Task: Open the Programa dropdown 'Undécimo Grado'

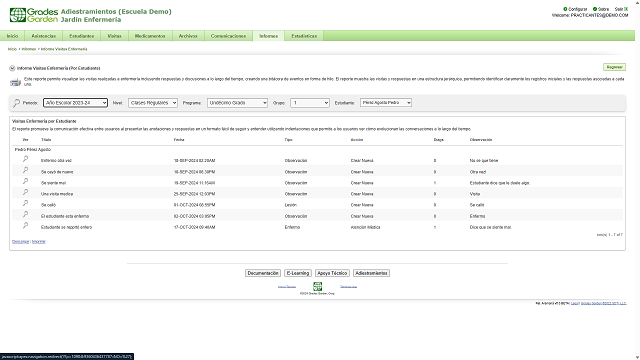Action: tap(238, 103)
